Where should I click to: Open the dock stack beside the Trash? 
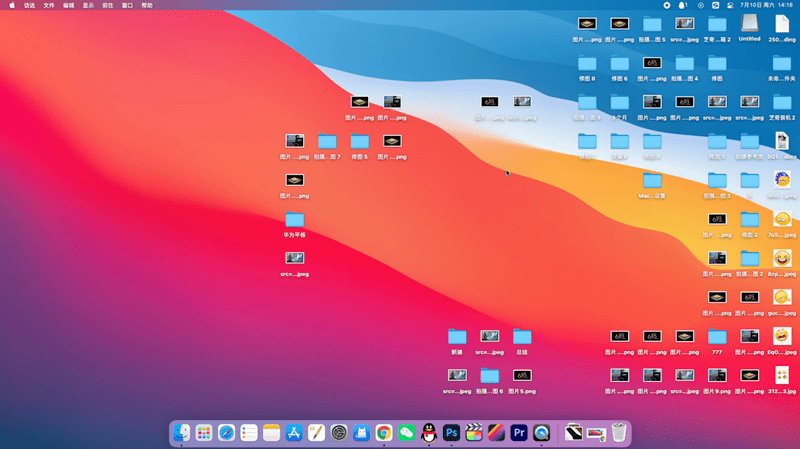click(x=596, y=434)
